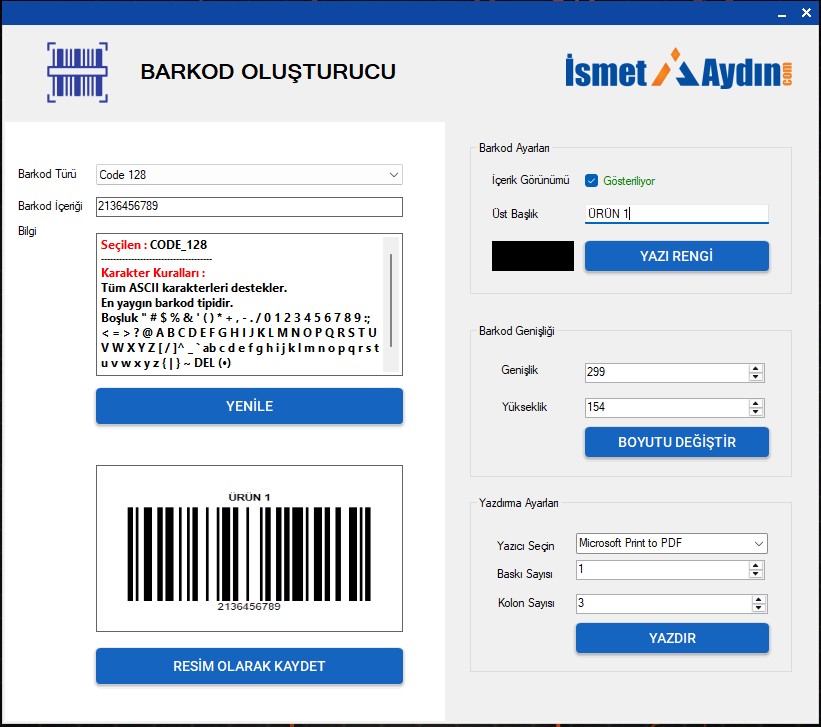Click the black text color swatch

click(533, 256)
